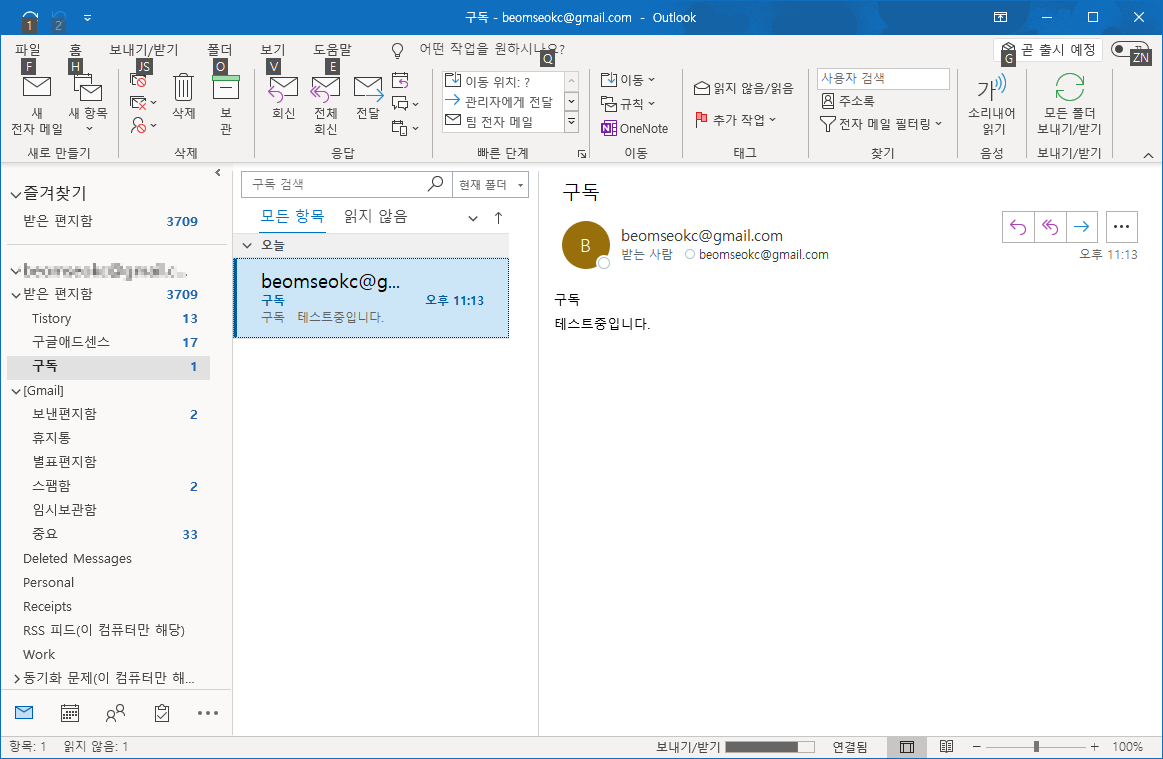Toggle 읽지 않음/읽음 envelope icon

(744, 88)
